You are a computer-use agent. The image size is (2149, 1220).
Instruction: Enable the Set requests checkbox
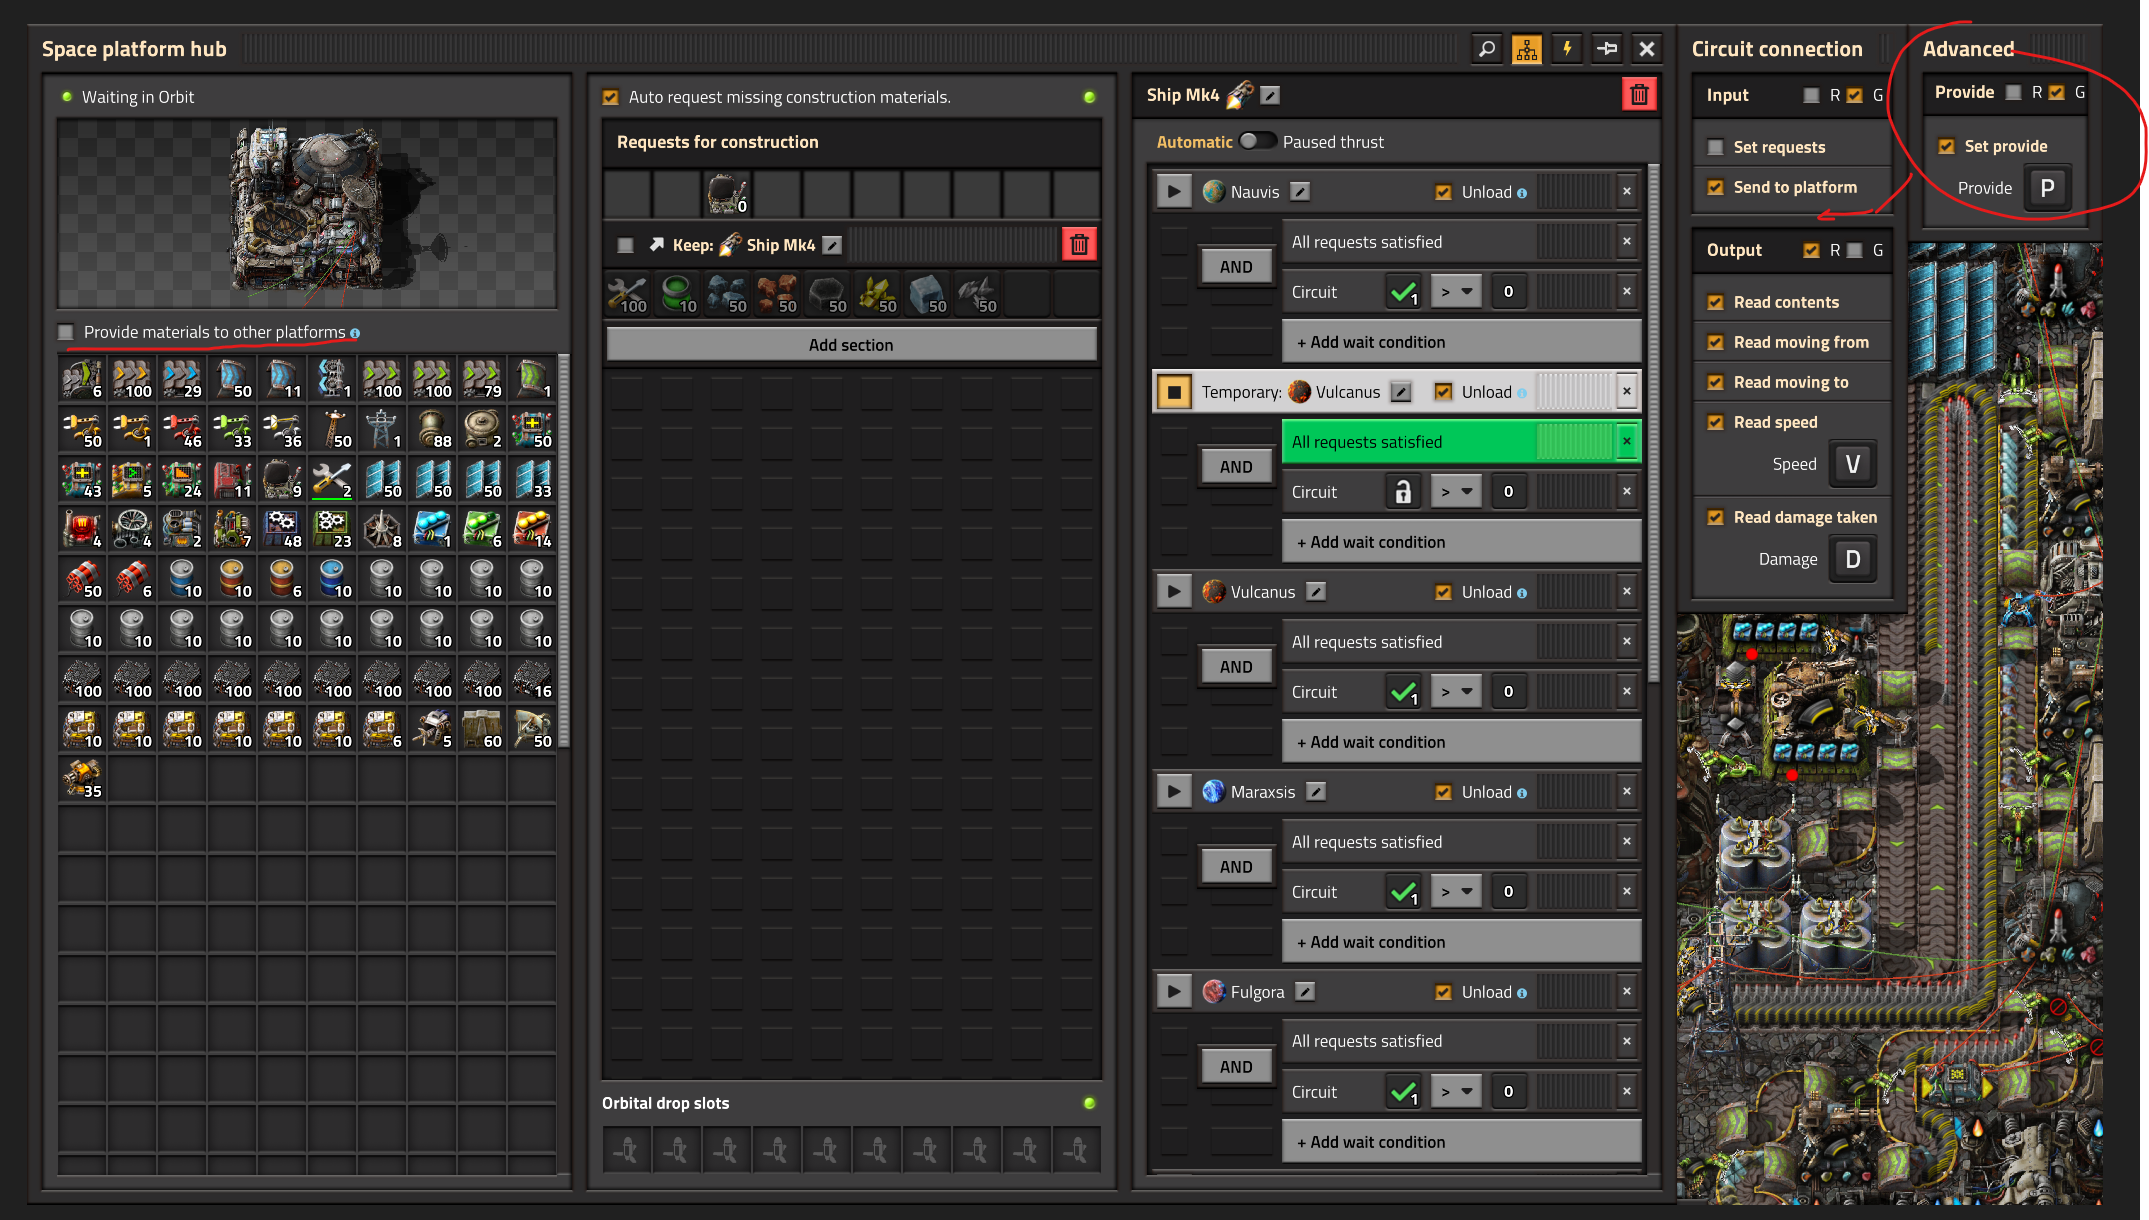point(1716,147)
